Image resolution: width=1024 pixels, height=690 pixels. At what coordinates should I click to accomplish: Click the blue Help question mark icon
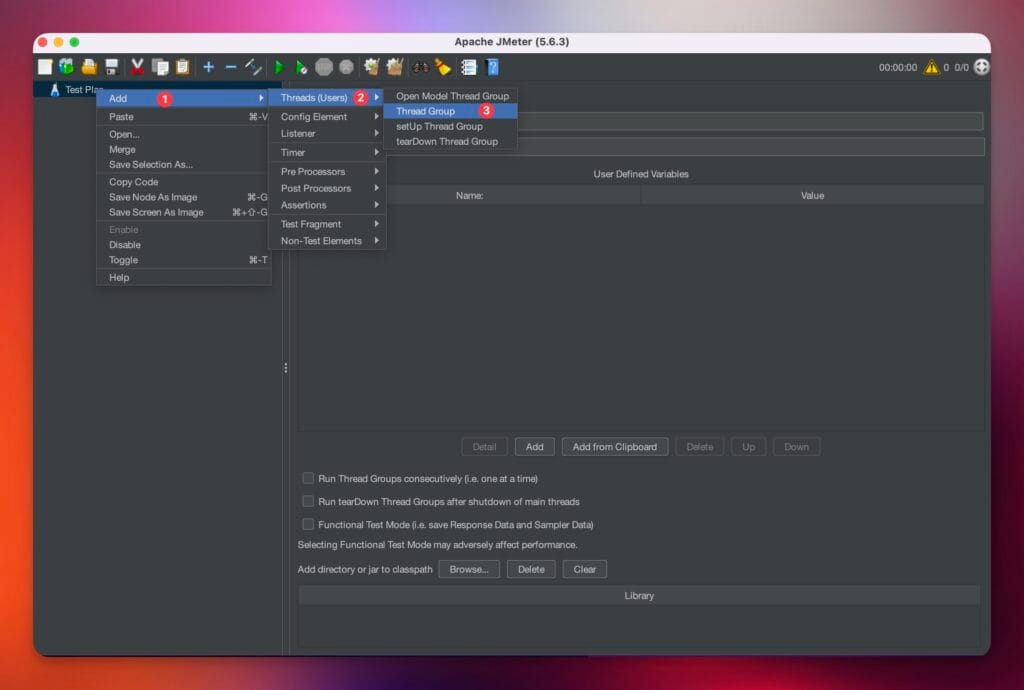[492, 67]
